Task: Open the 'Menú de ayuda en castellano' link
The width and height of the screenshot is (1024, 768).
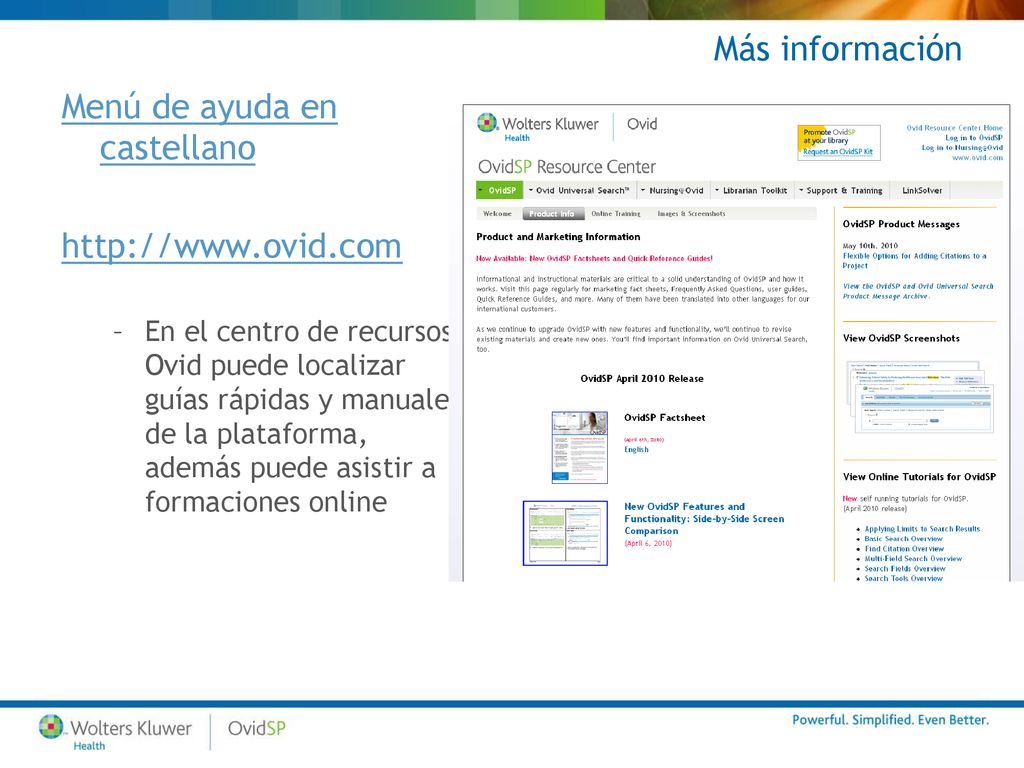Action: click(199, 127)
